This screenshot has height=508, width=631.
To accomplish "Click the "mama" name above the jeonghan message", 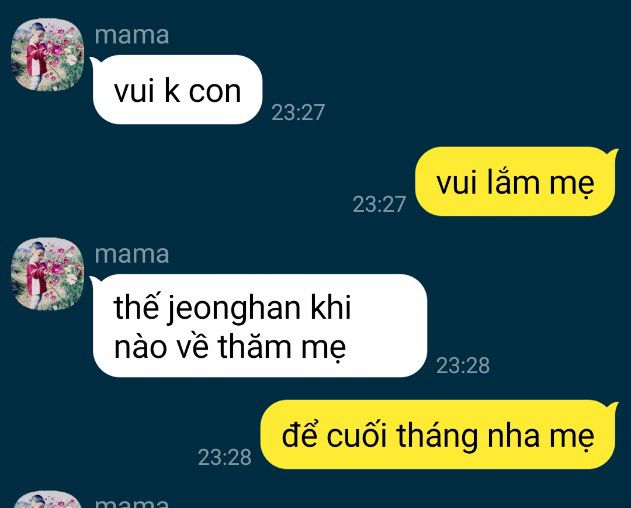I will 132,255.
